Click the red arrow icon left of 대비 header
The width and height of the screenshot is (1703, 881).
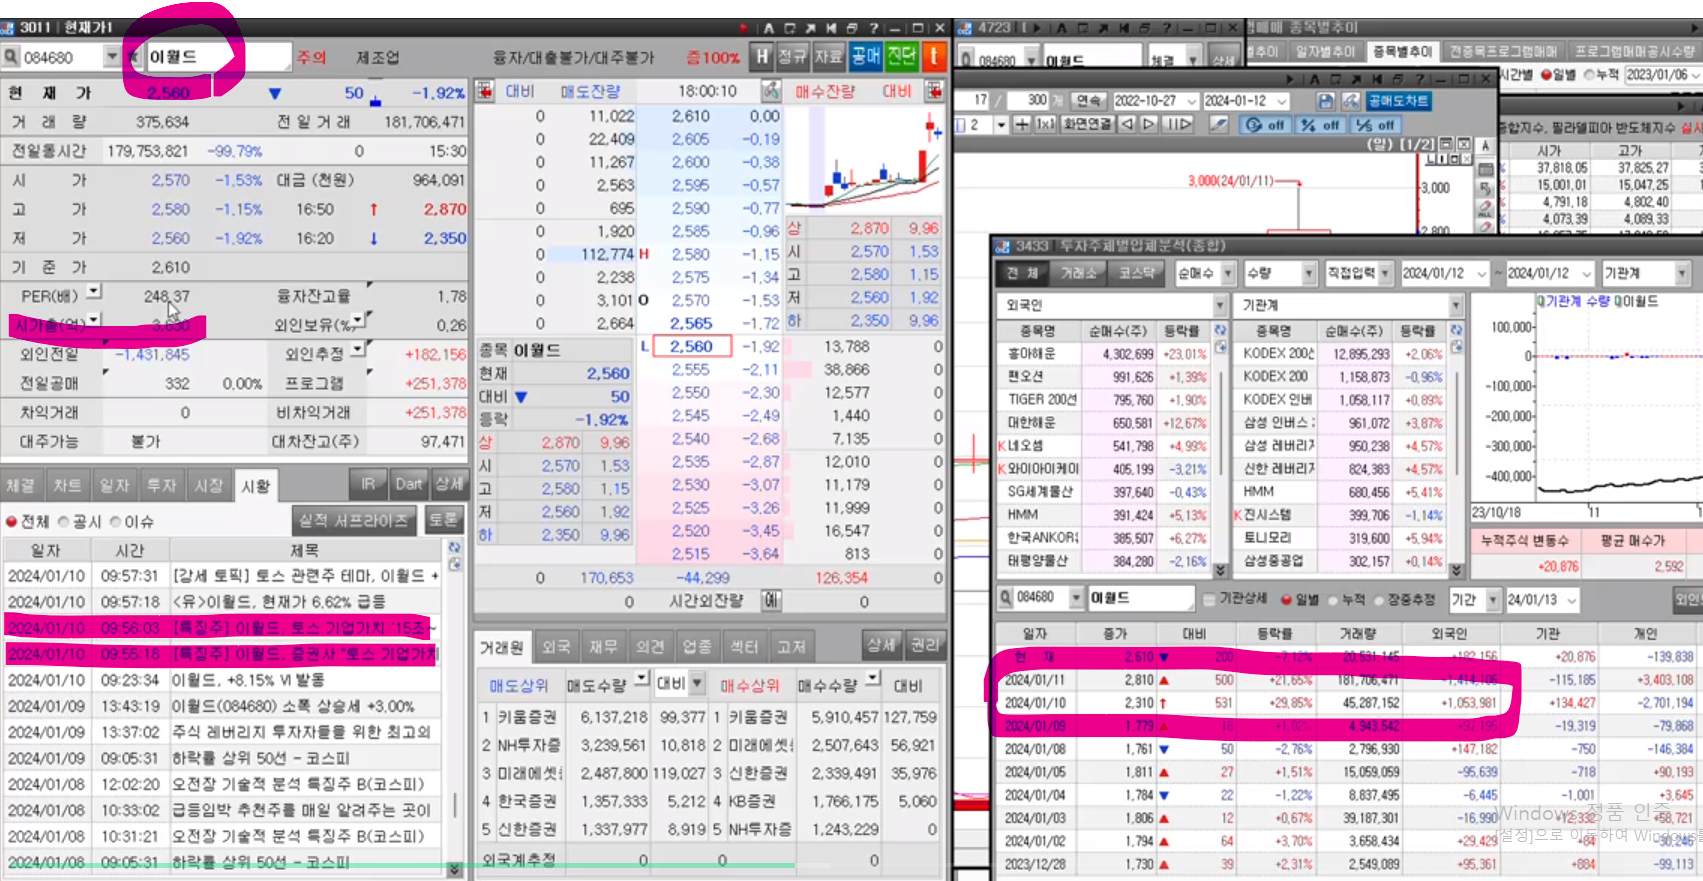(485, 91)
